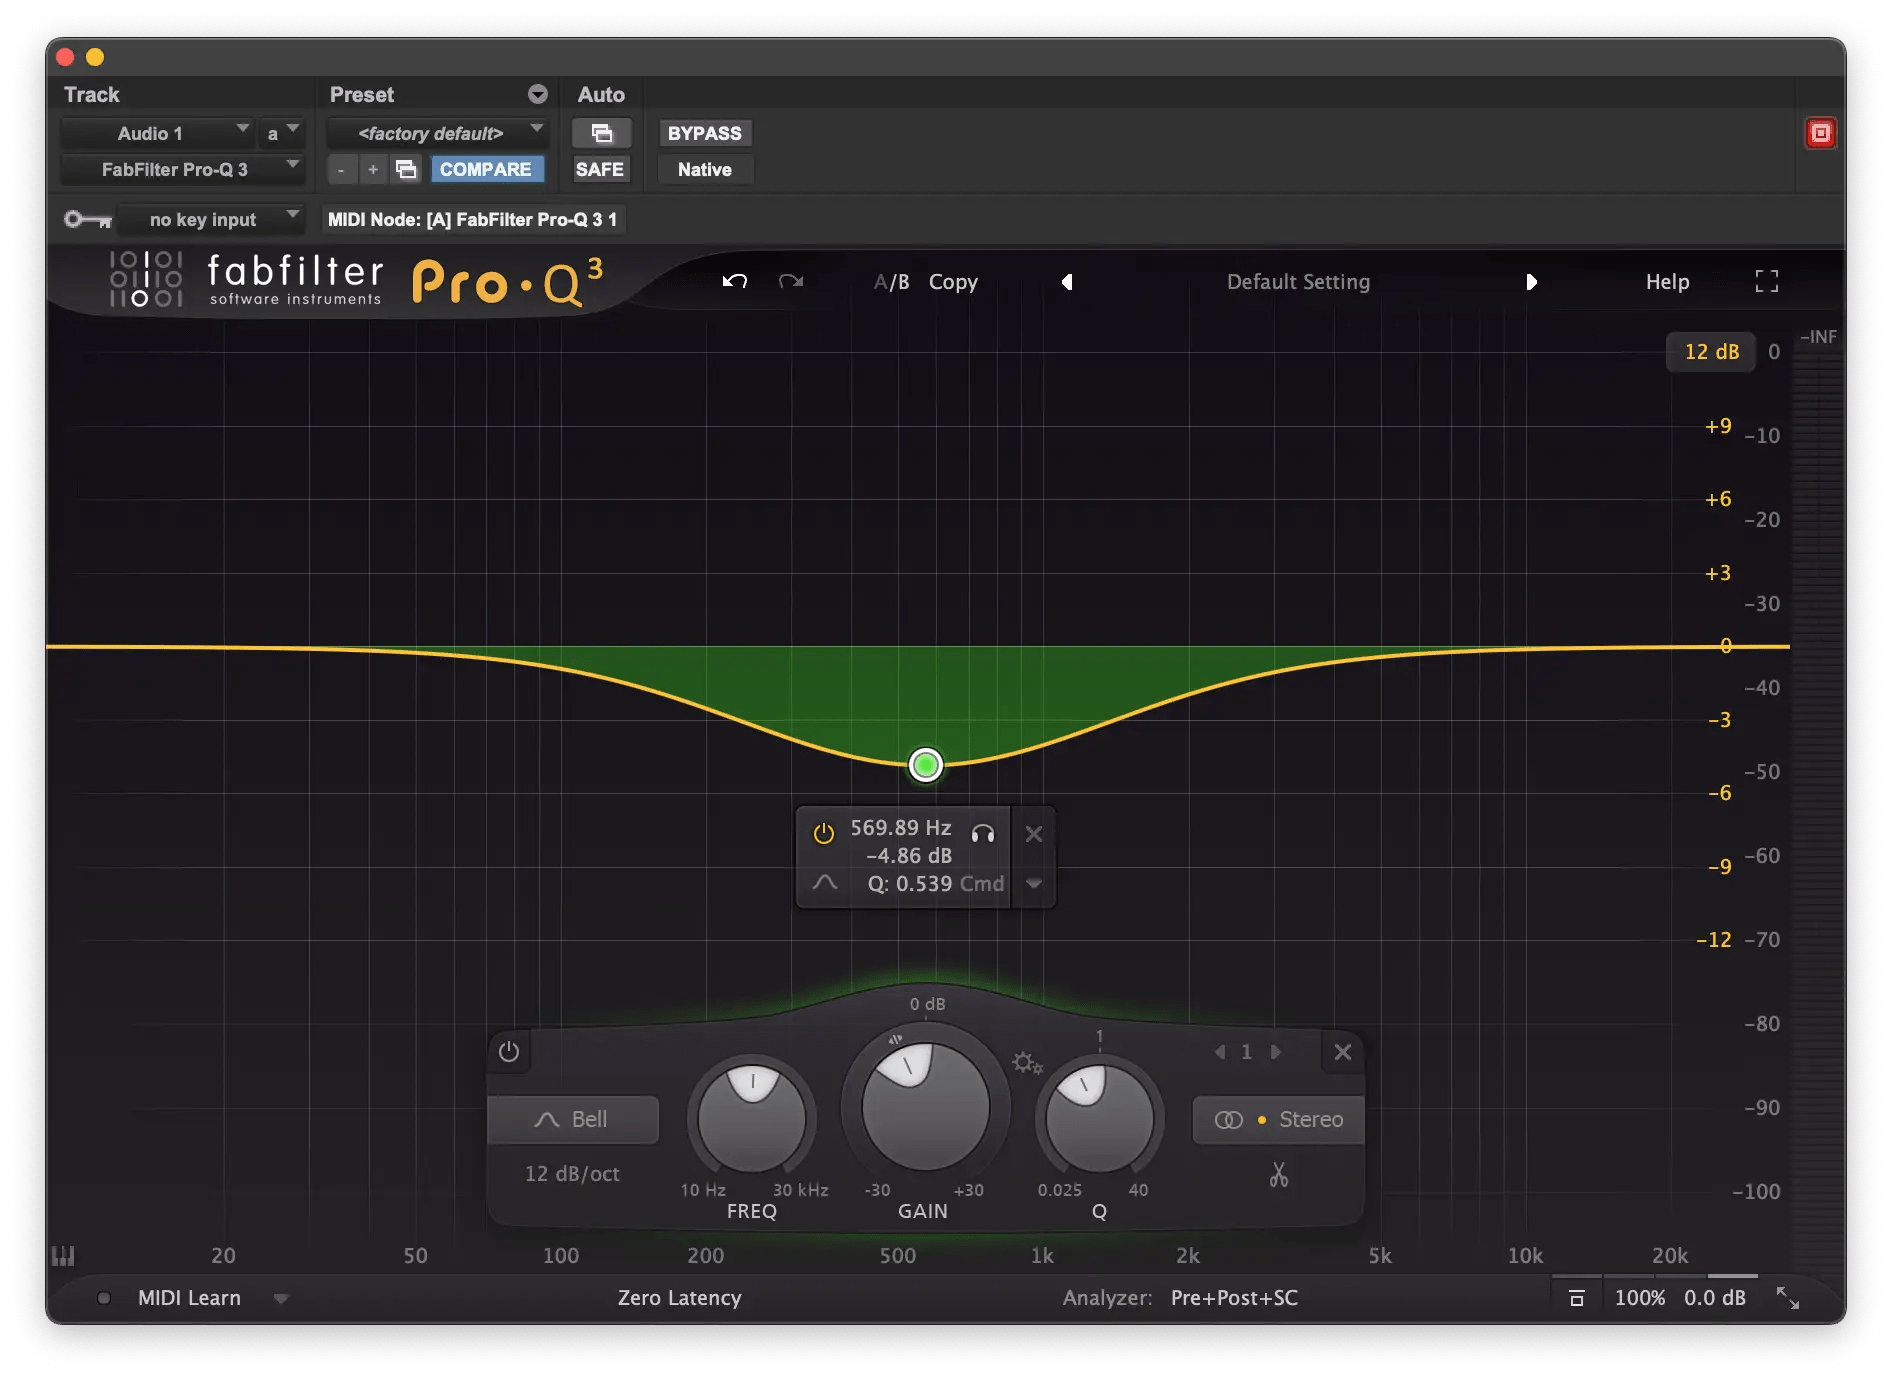
Task: Go to next band arrow
Action: (1275, 1052)
